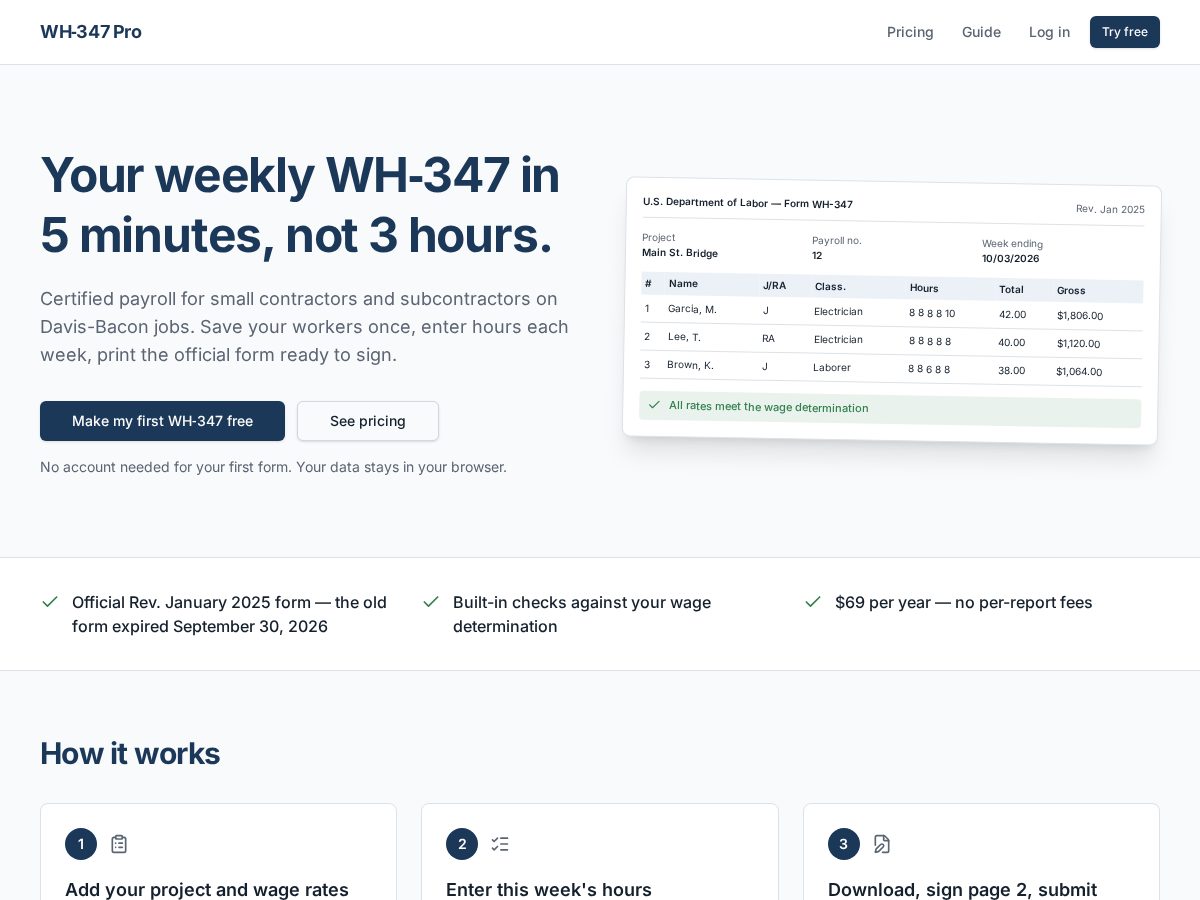
Task: Click the $69 per year feature text
Action: click(964, 602)
